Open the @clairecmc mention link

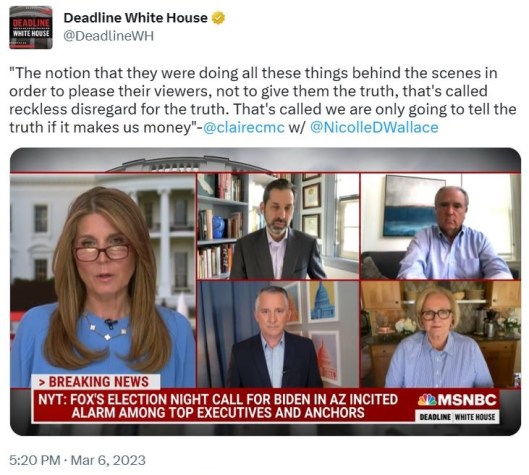(x=244, y=128)
